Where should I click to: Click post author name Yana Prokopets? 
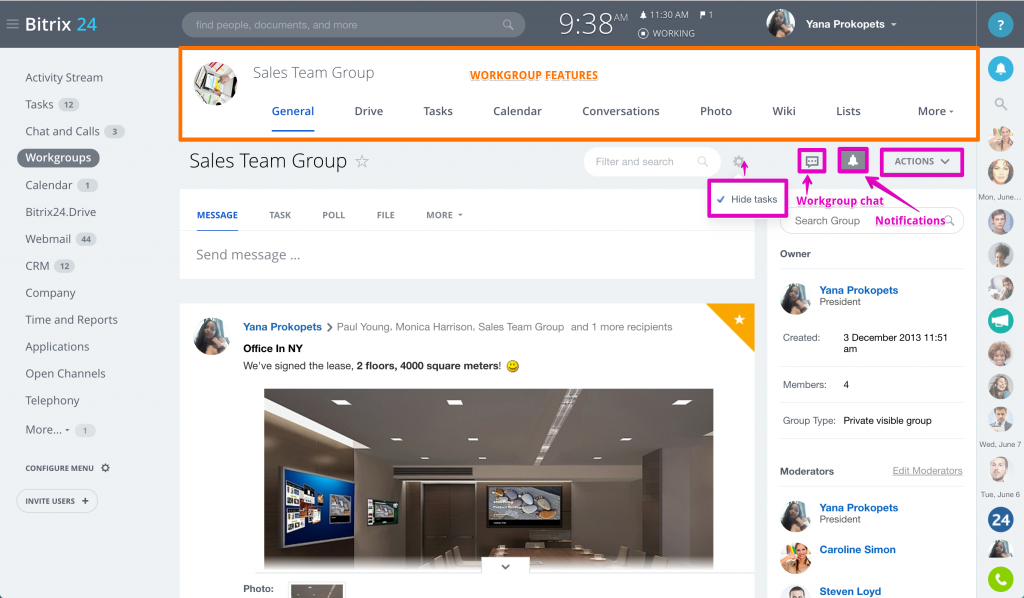click(282, 326)
